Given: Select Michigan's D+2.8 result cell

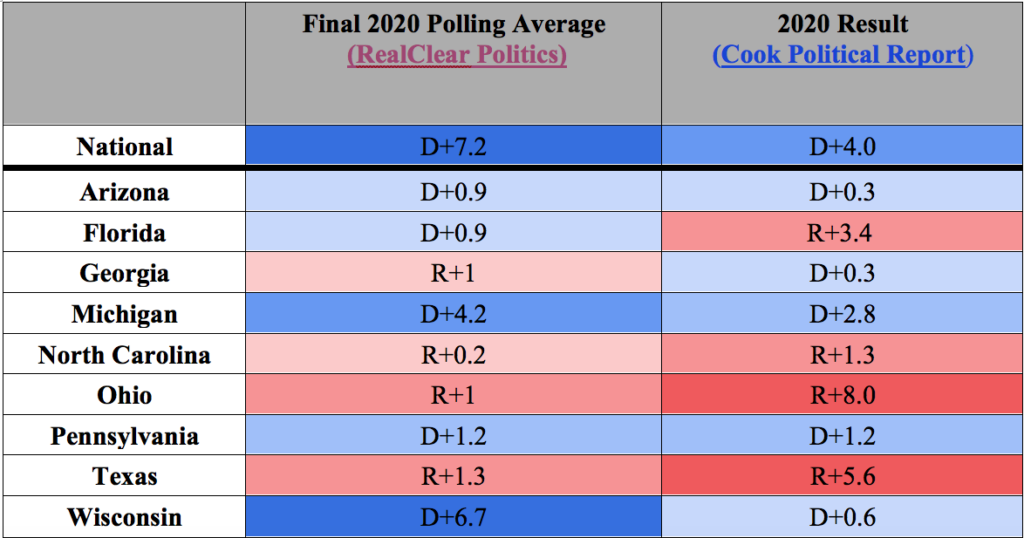Looking at the screenshot, I should click(x=842, y=313).
